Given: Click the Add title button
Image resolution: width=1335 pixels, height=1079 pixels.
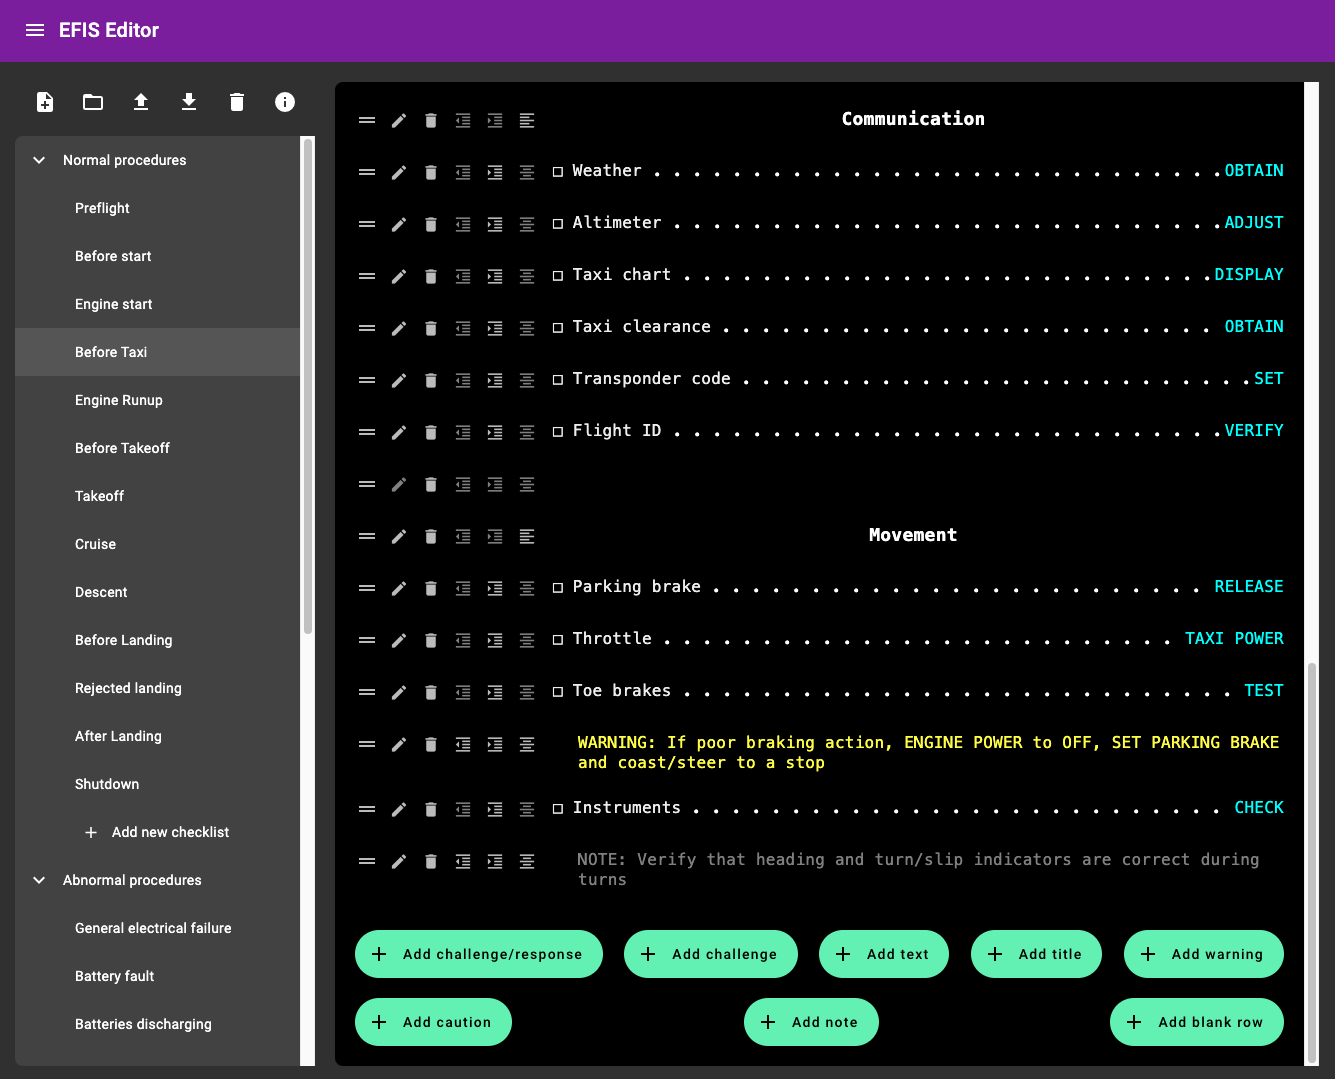Looking at the screenshot, I should (1037, 954).
